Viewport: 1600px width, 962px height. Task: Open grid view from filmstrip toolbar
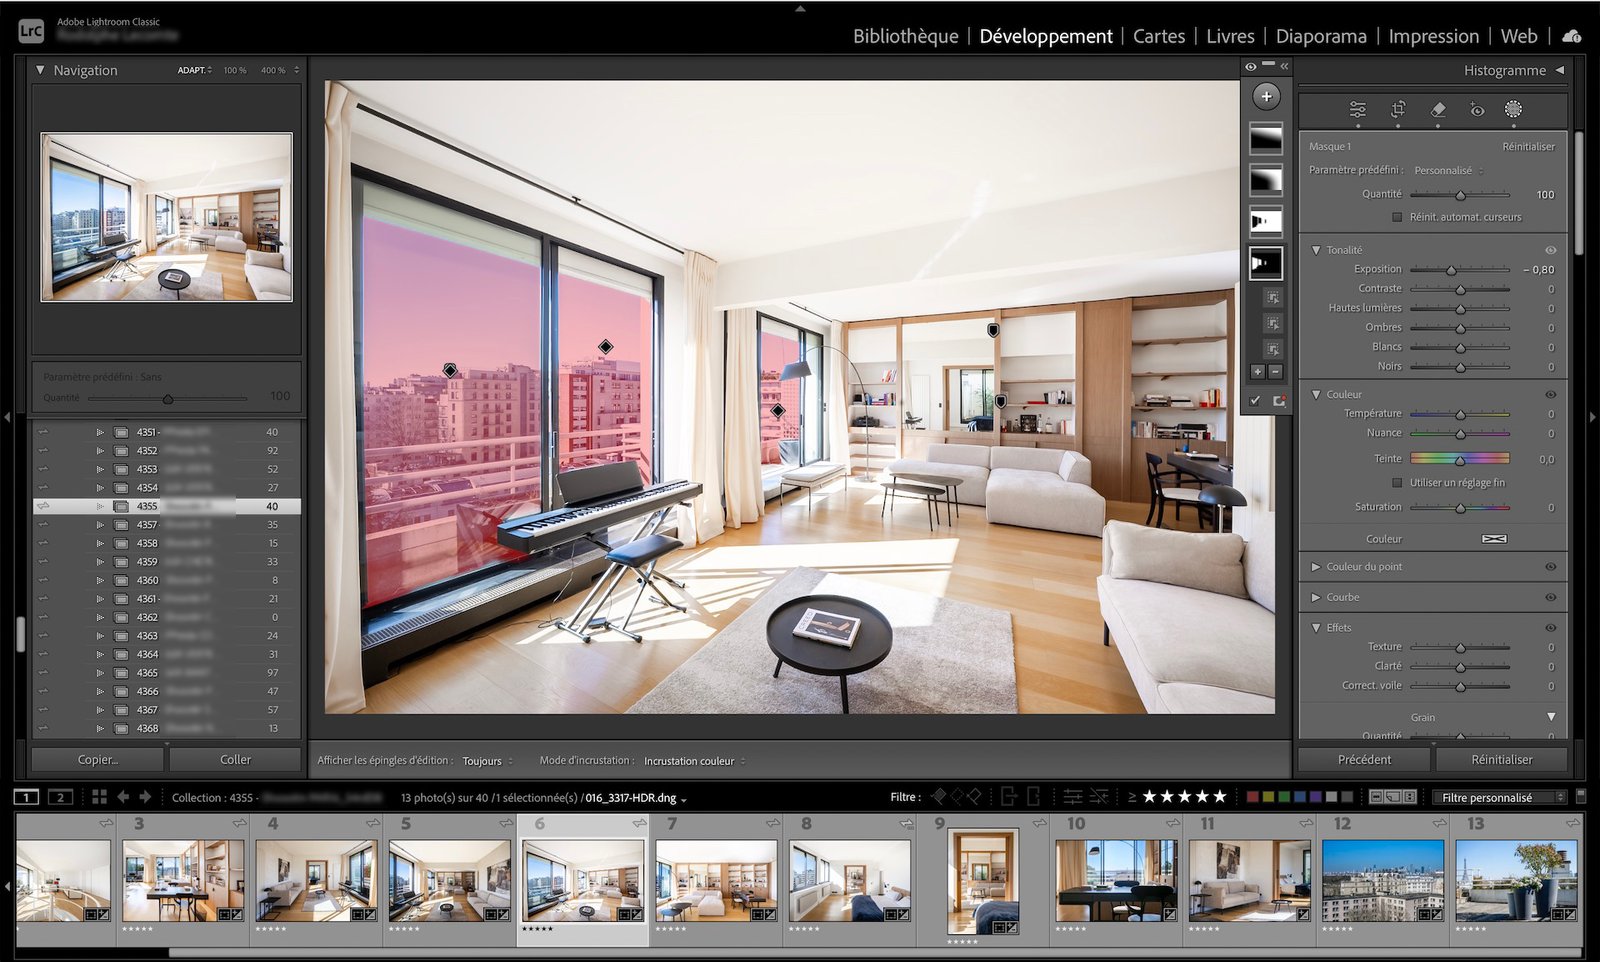pos(99,797)
